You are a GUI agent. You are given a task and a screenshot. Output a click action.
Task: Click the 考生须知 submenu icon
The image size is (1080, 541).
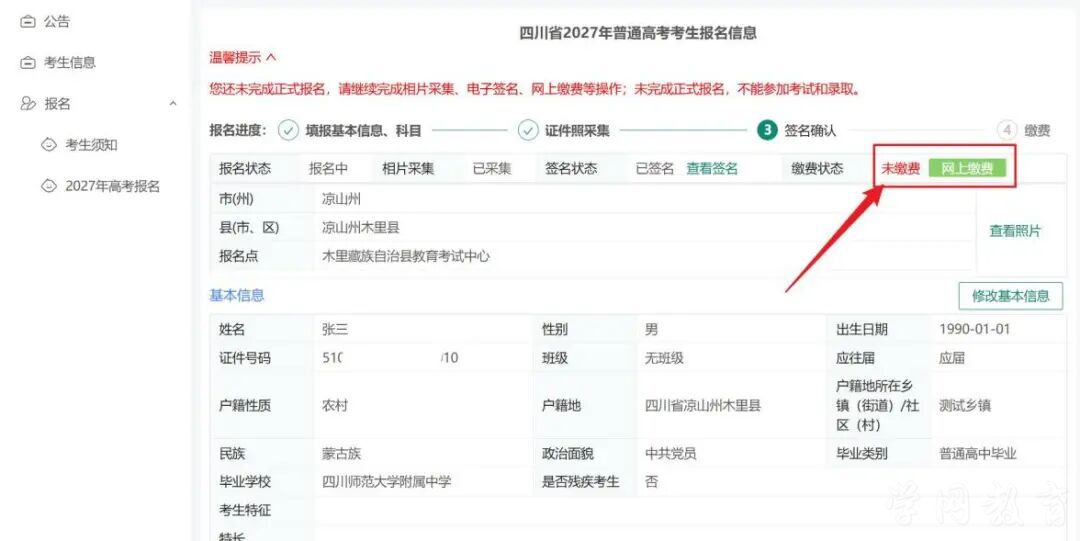point(48,145)
